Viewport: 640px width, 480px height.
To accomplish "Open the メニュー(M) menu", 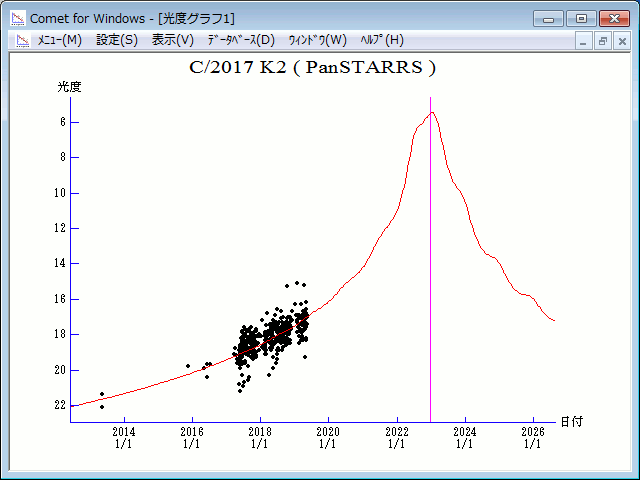I will pyautogui.click(x=59, y=40).
